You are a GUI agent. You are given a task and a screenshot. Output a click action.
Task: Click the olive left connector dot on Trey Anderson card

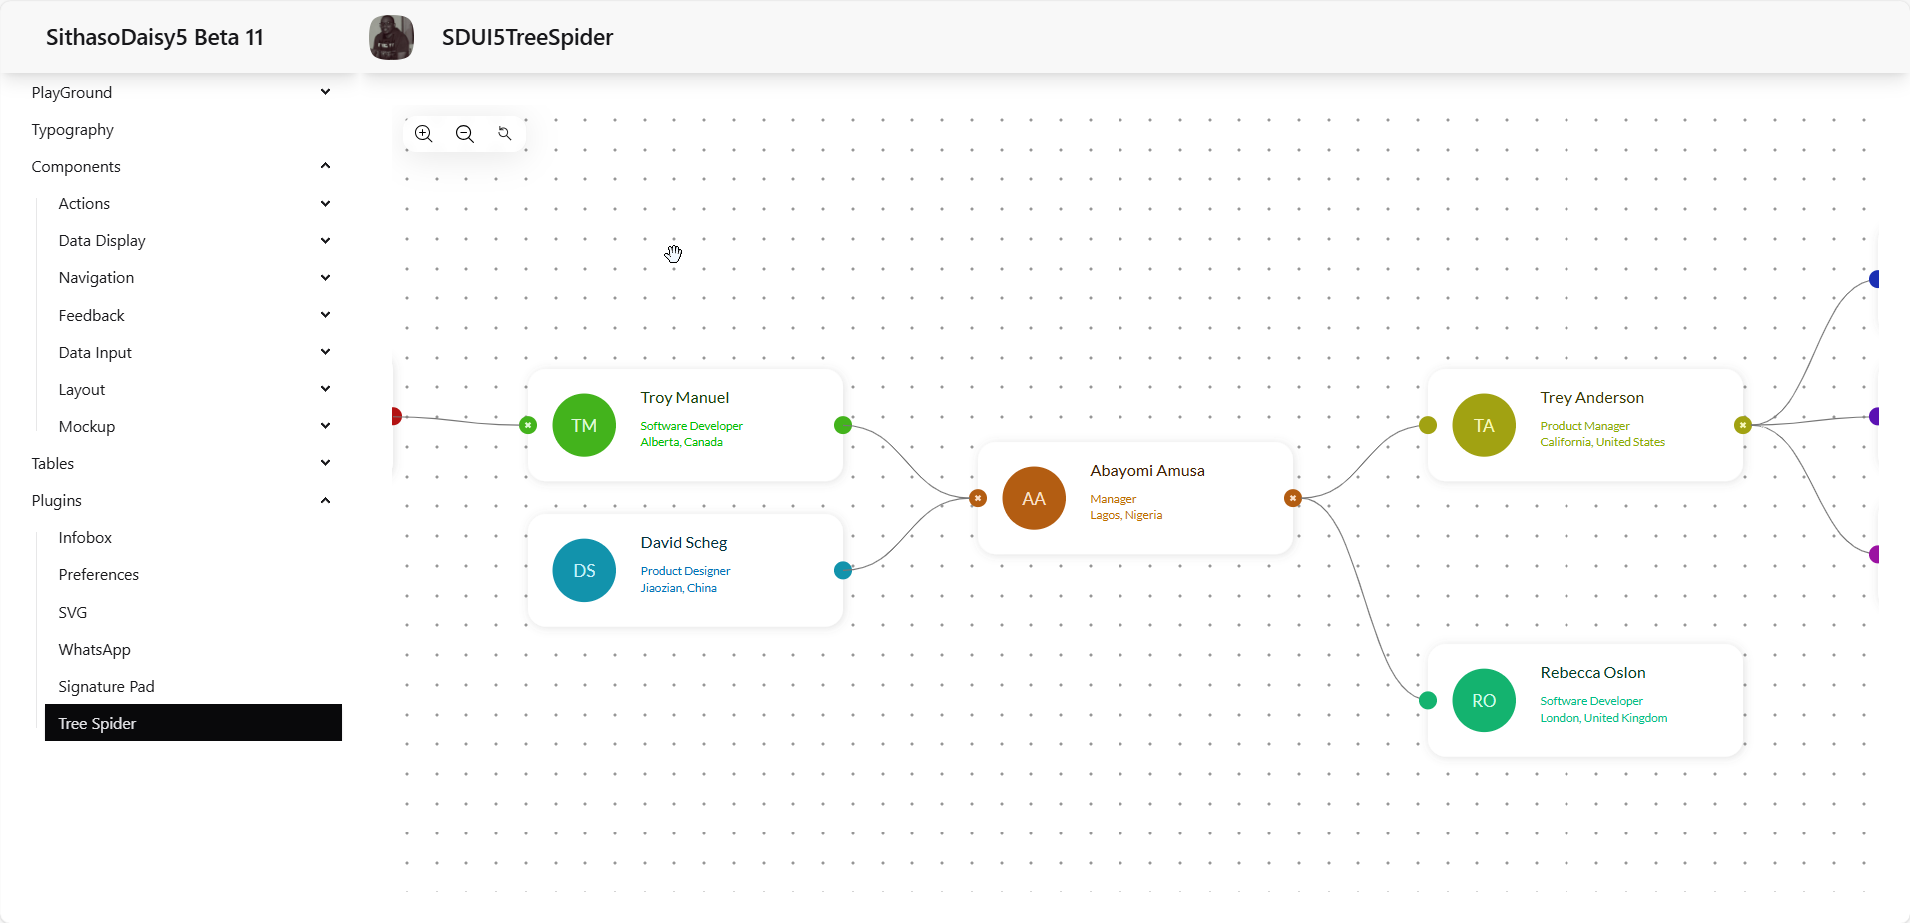1428,425
